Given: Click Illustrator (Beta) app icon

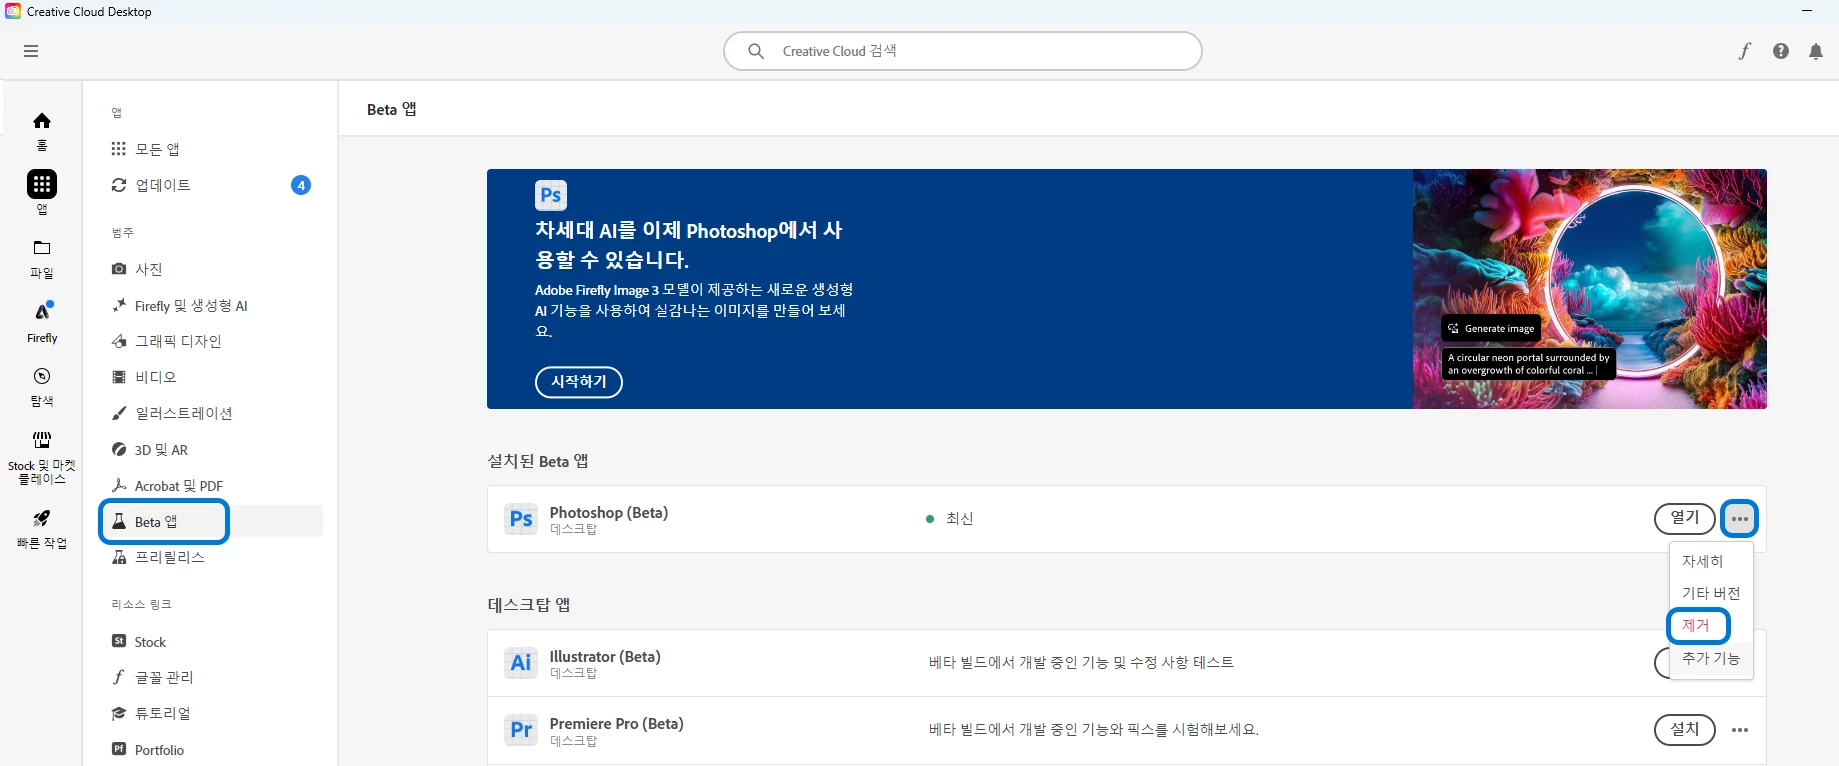Looking at the screenshot, I should [x=521, y=663].
